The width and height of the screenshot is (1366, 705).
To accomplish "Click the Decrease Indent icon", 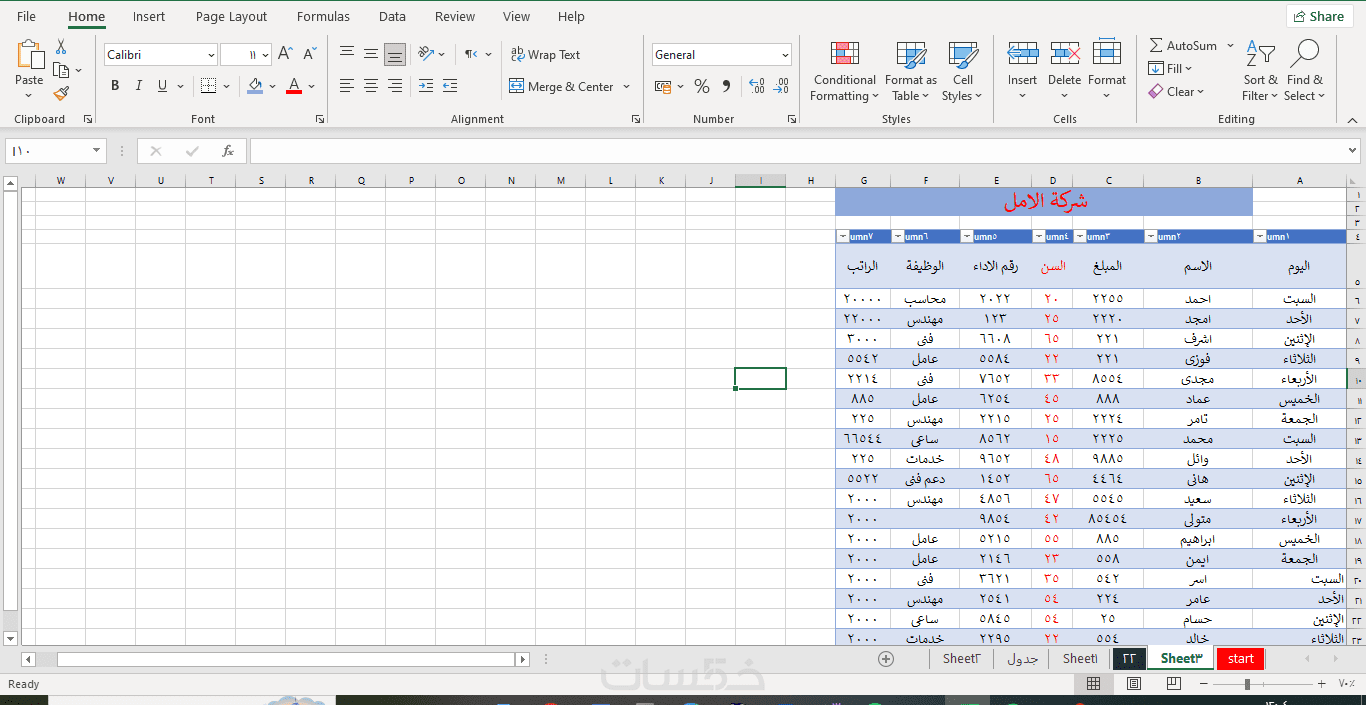I will (426, 86).
